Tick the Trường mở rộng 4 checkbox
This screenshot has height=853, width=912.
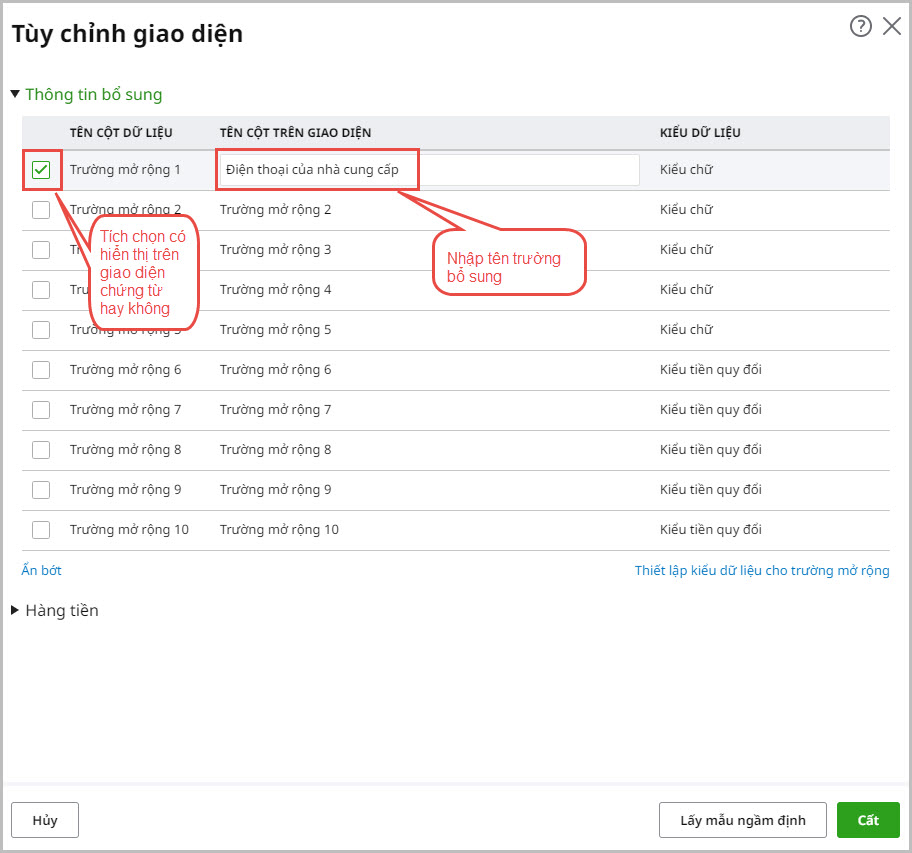pyautogui.click(x=41, y=290)
